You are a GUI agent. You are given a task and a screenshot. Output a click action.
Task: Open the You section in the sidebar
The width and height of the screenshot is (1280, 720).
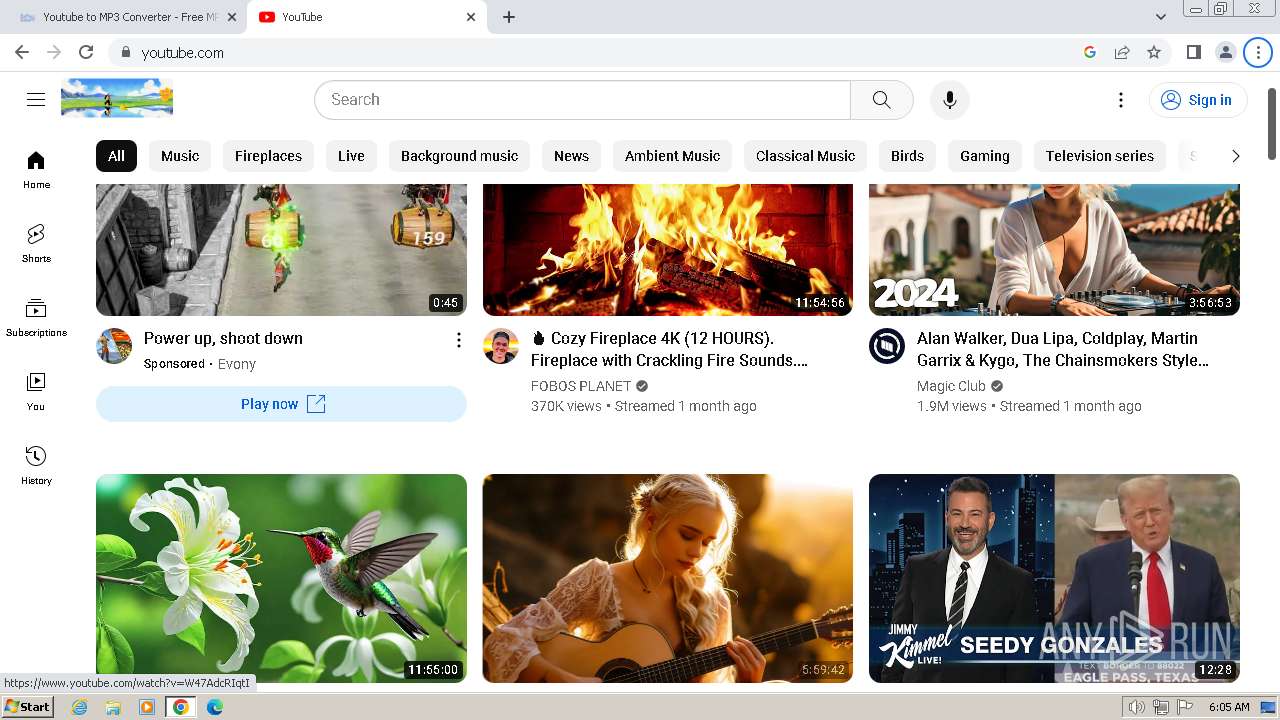tap(36, 391)
